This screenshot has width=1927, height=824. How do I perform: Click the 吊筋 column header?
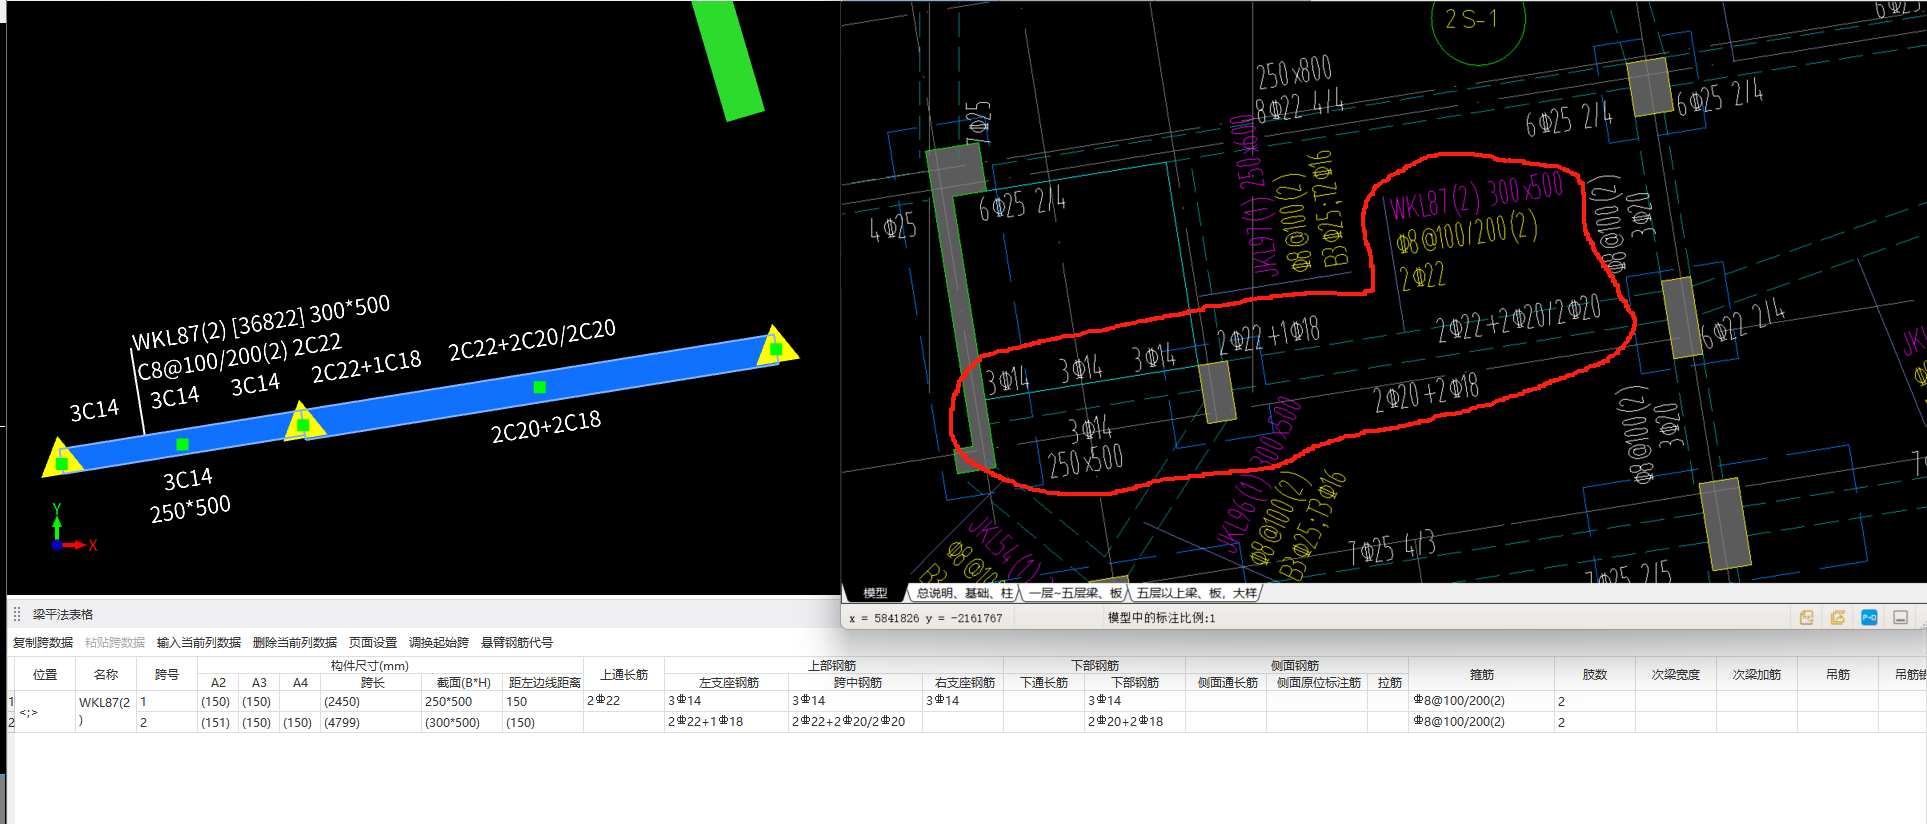pos(1838,674)
